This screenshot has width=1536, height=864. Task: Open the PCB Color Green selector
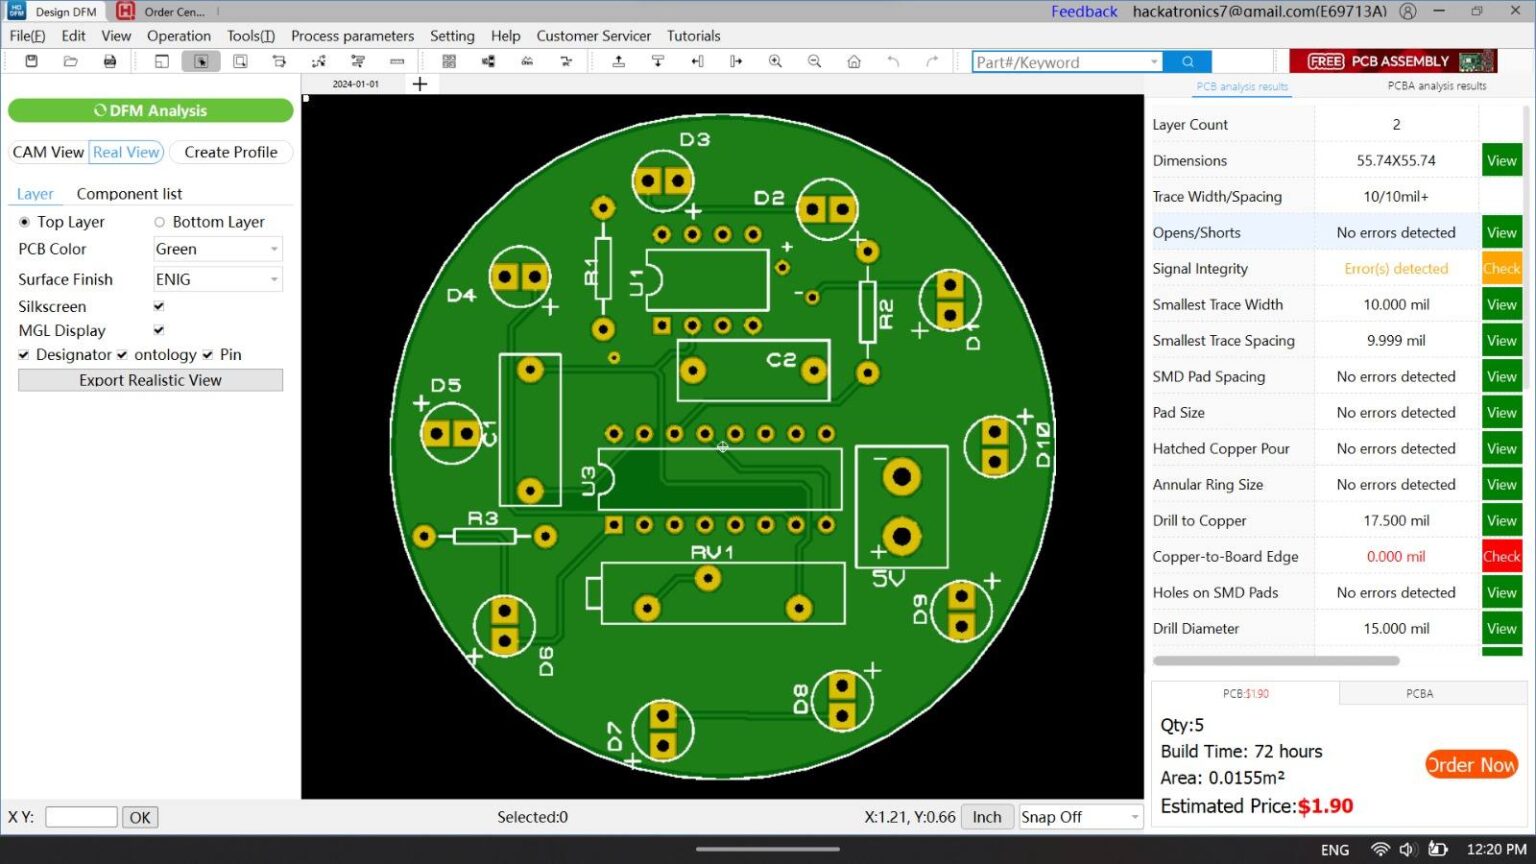tap(274, 248)
